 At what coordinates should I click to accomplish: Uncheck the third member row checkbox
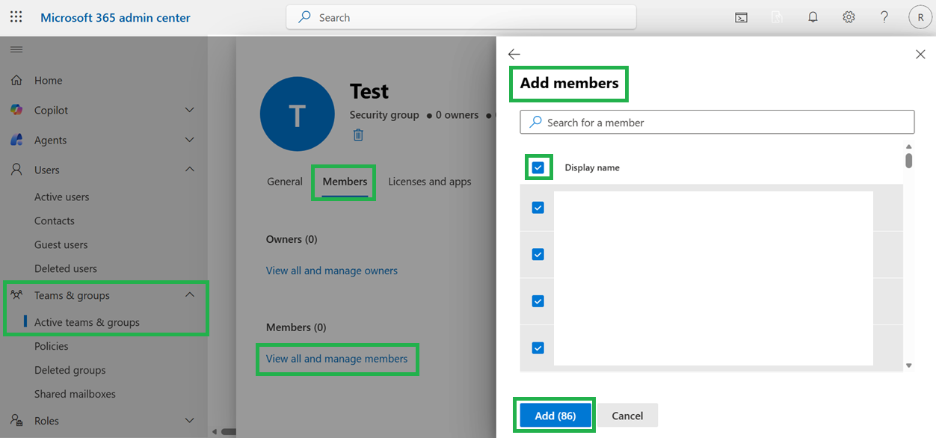pyautogui.click(x=538, y=301)
